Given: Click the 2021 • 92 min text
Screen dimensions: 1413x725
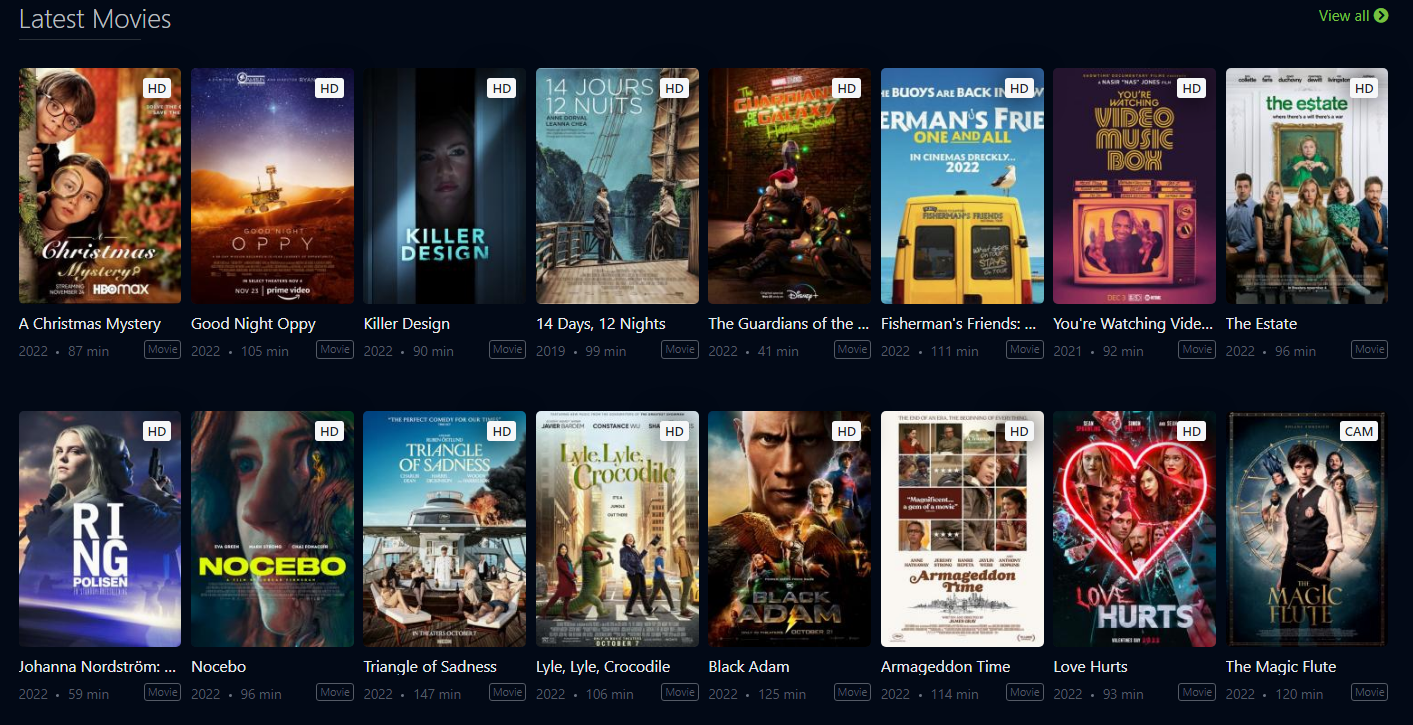Looking at the screenshot, I should (1098, 351).
